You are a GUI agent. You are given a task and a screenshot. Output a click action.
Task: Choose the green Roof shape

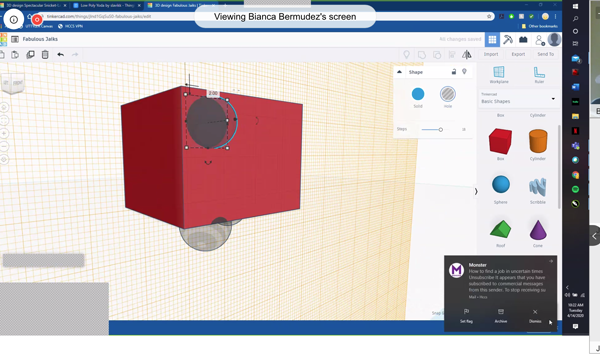click(x=500, y=229)
